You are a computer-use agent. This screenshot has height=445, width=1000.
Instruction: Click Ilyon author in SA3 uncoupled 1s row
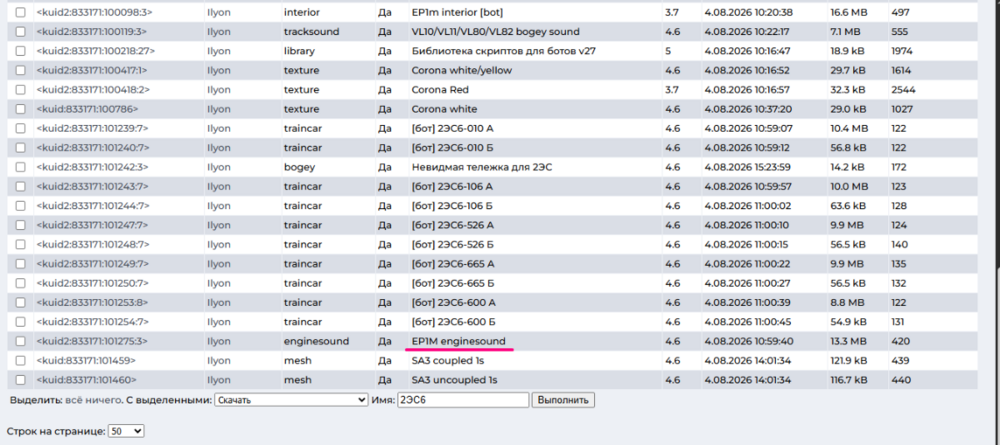[219, 380]
